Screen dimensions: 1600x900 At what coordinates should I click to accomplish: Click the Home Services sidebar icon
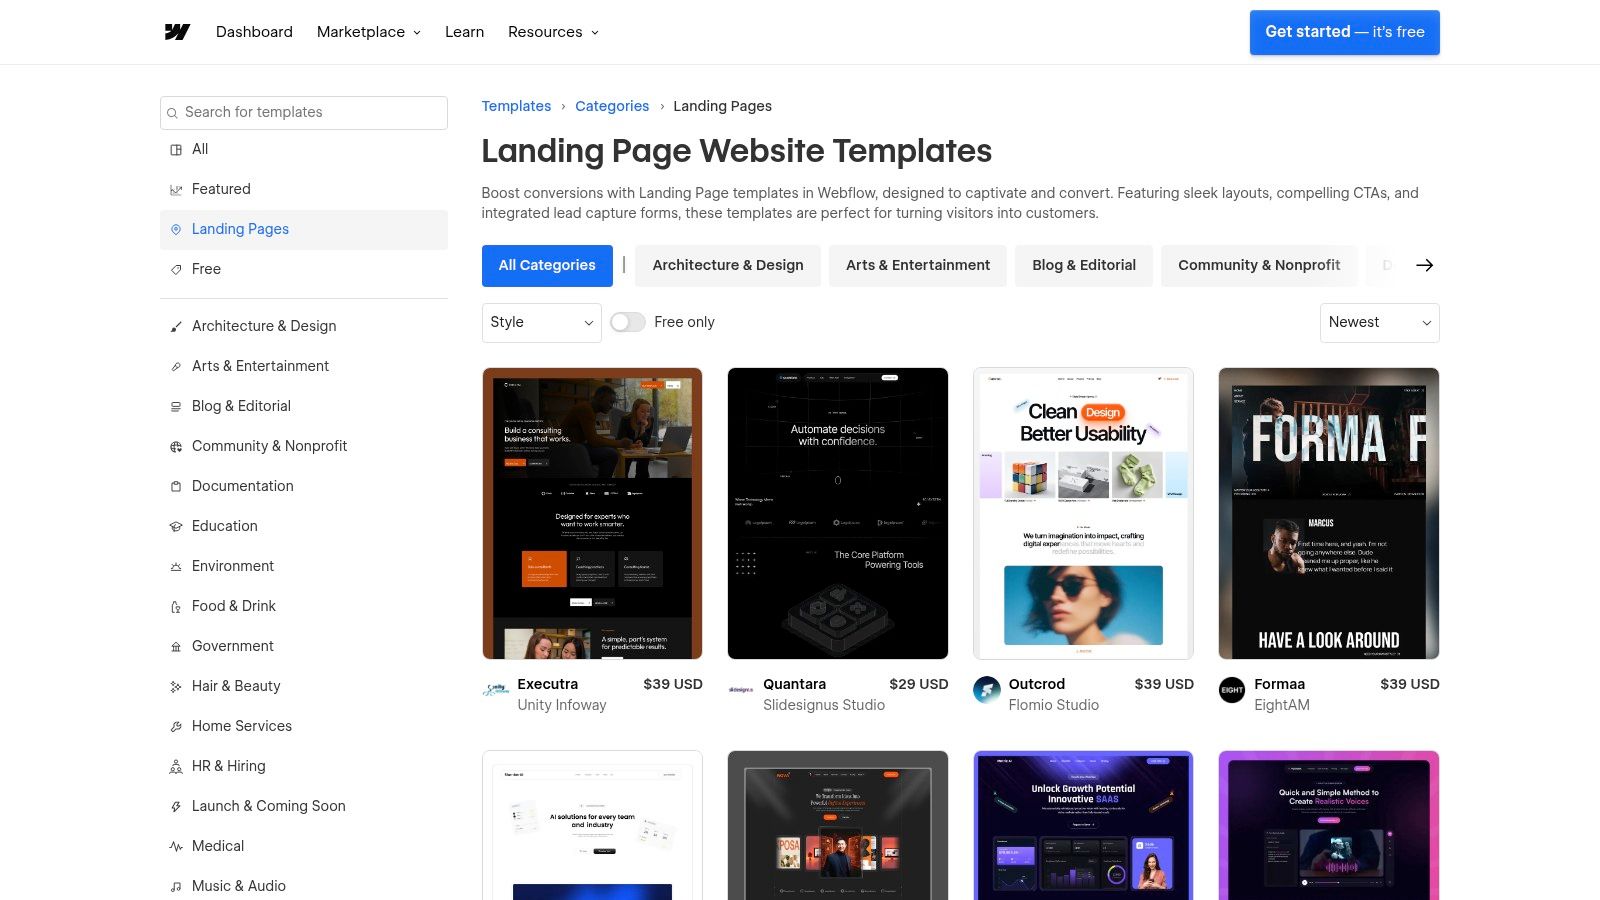pos(176,726)
